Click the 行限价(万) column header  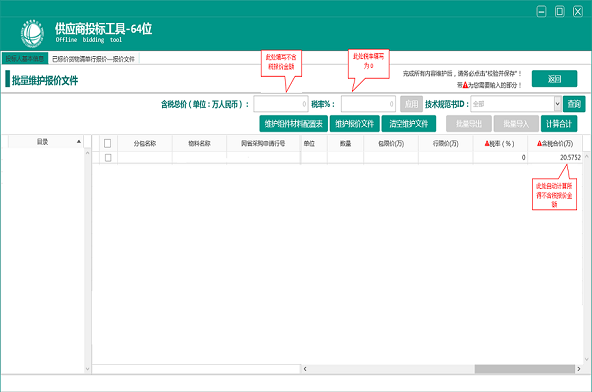[446, 144]
